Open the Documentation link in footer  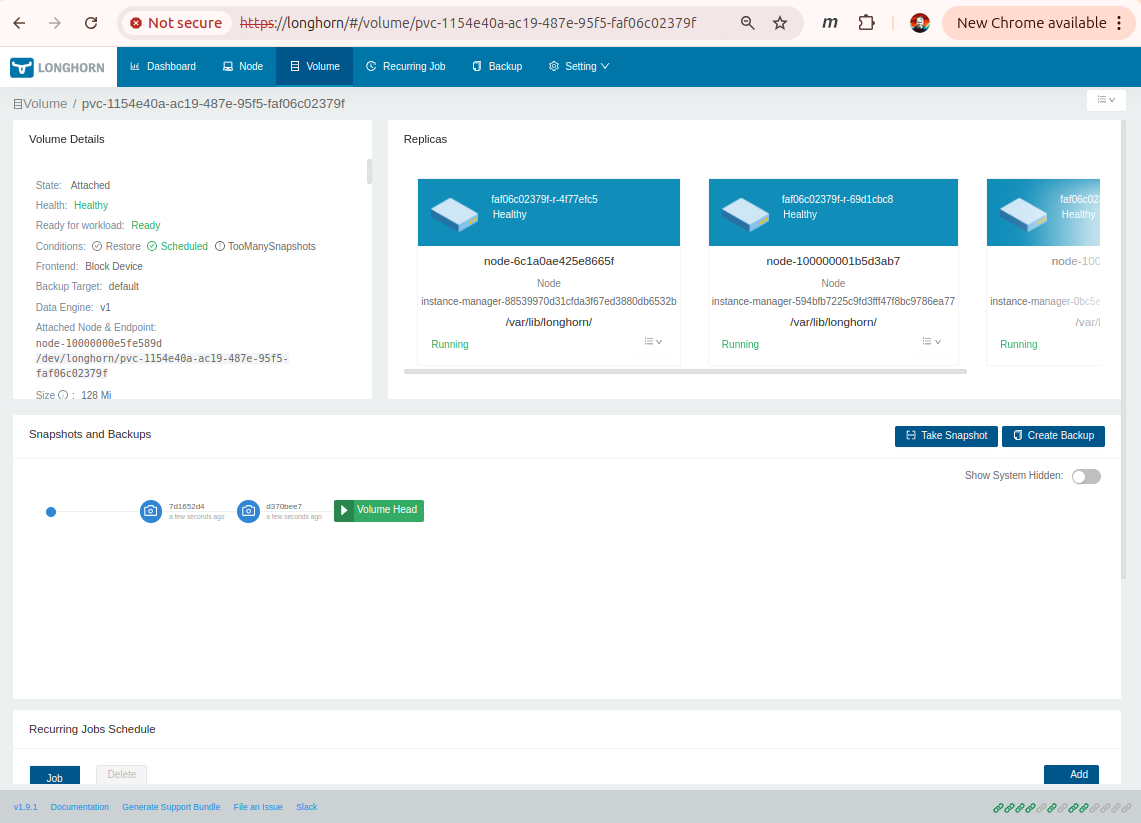pos(80,807)
